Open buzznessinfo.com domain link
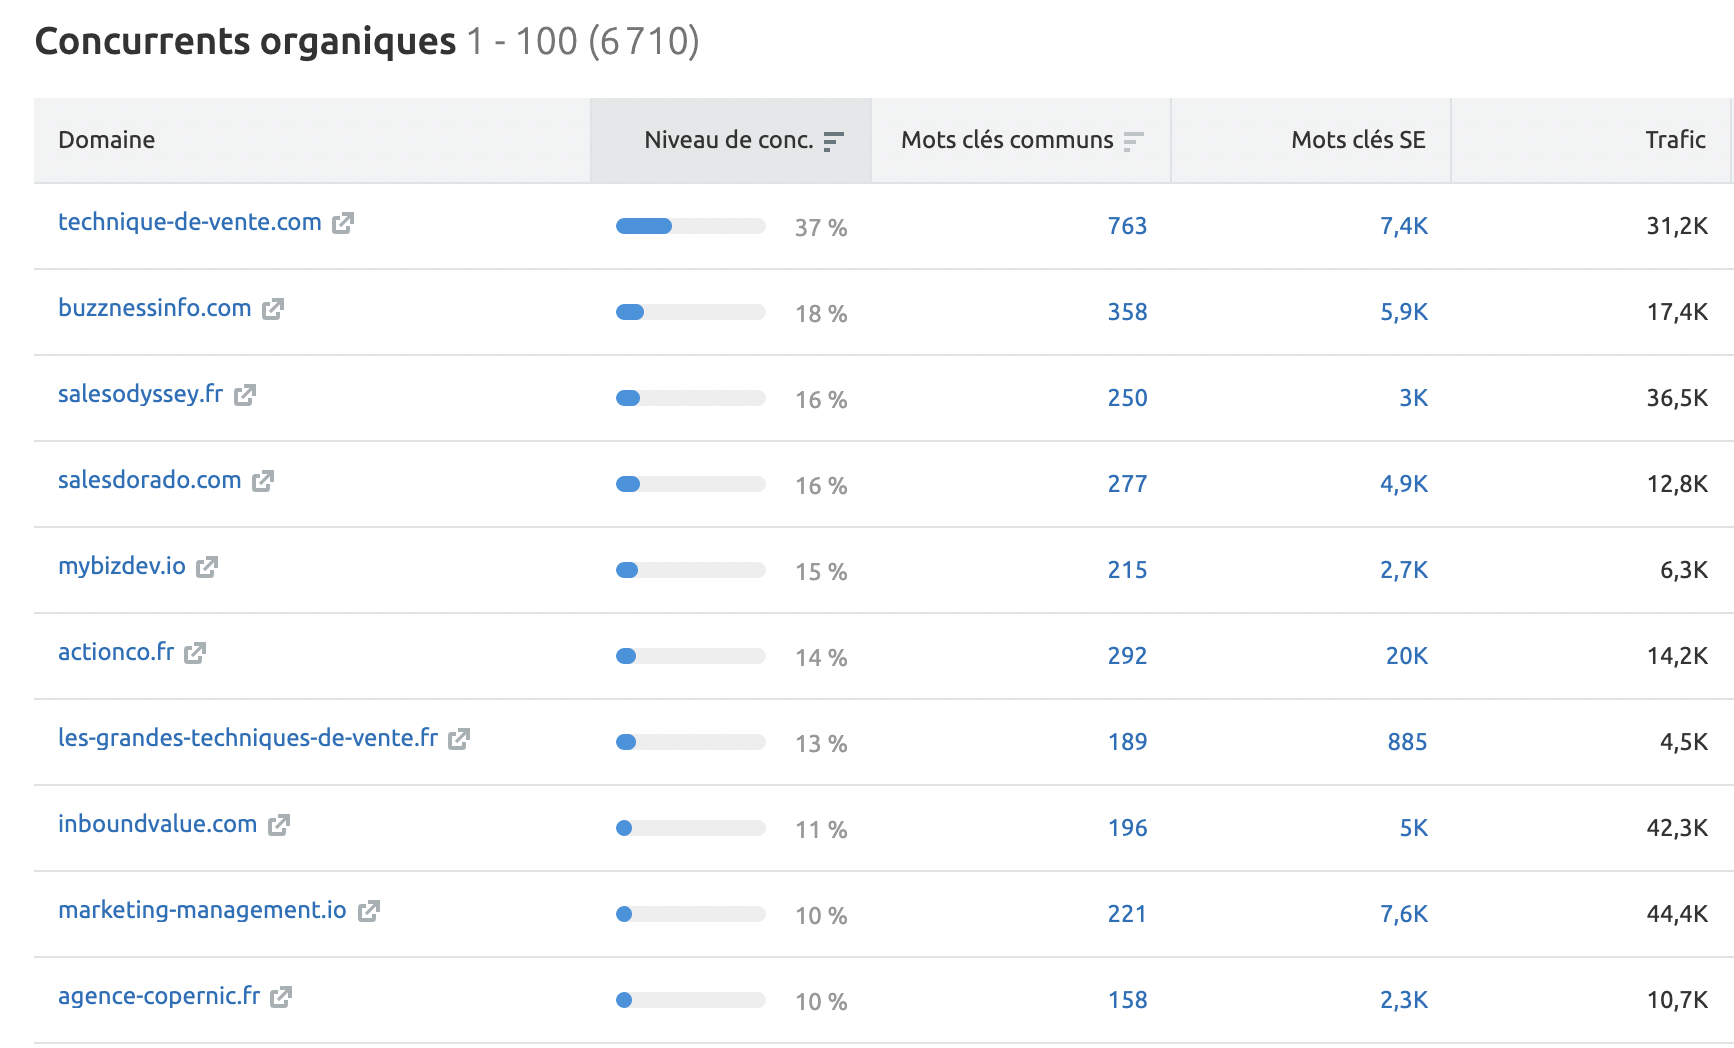 [155, 308]
